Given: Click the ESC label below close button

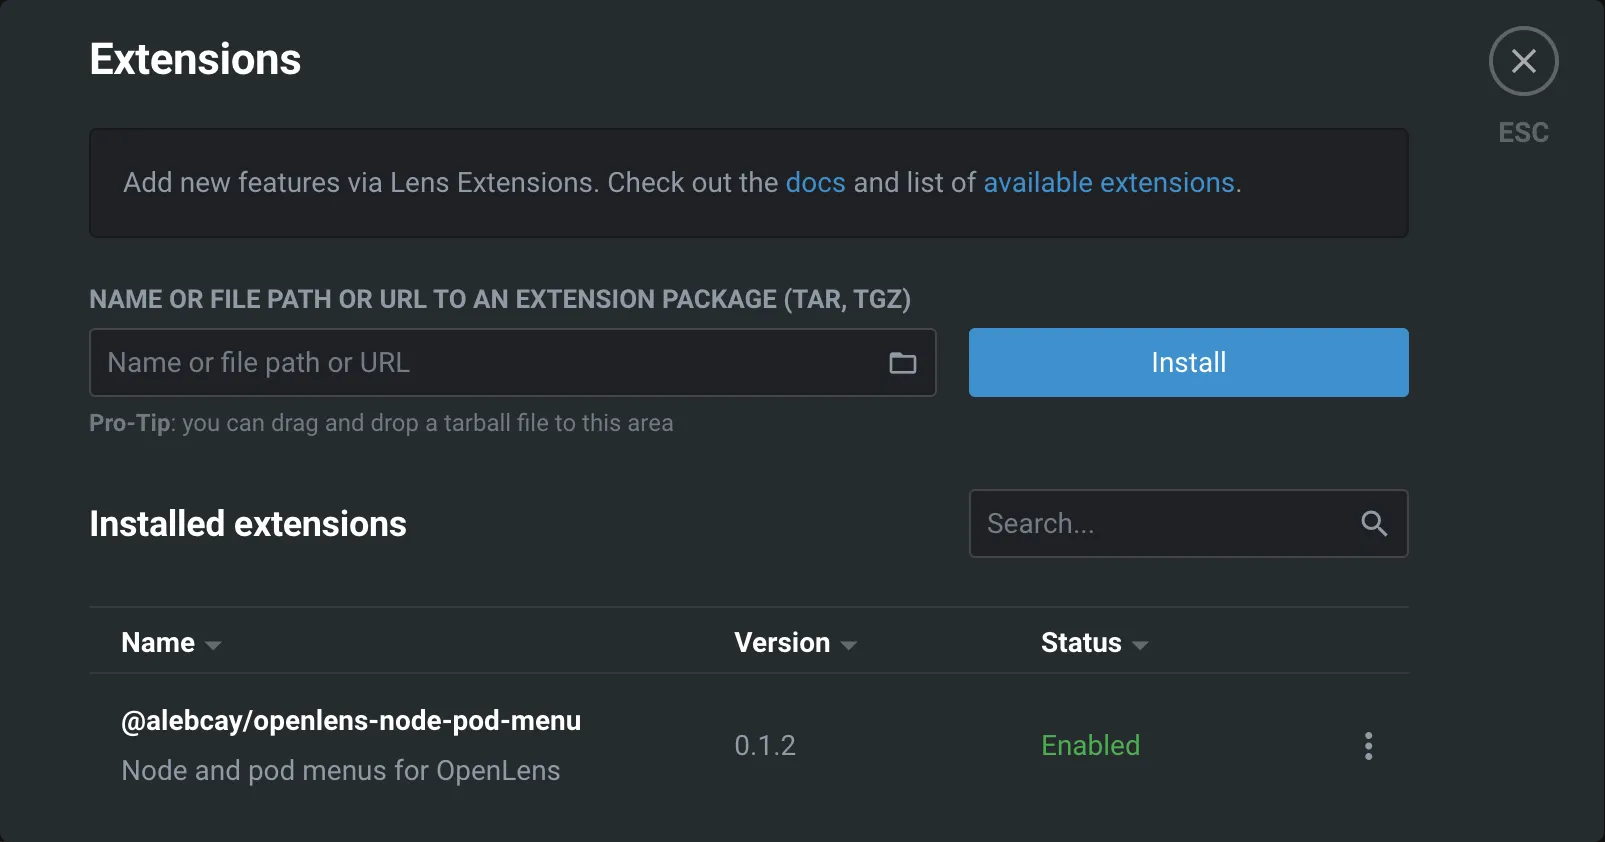Looking at the screenshot, I should click(x=1523, y=133).
